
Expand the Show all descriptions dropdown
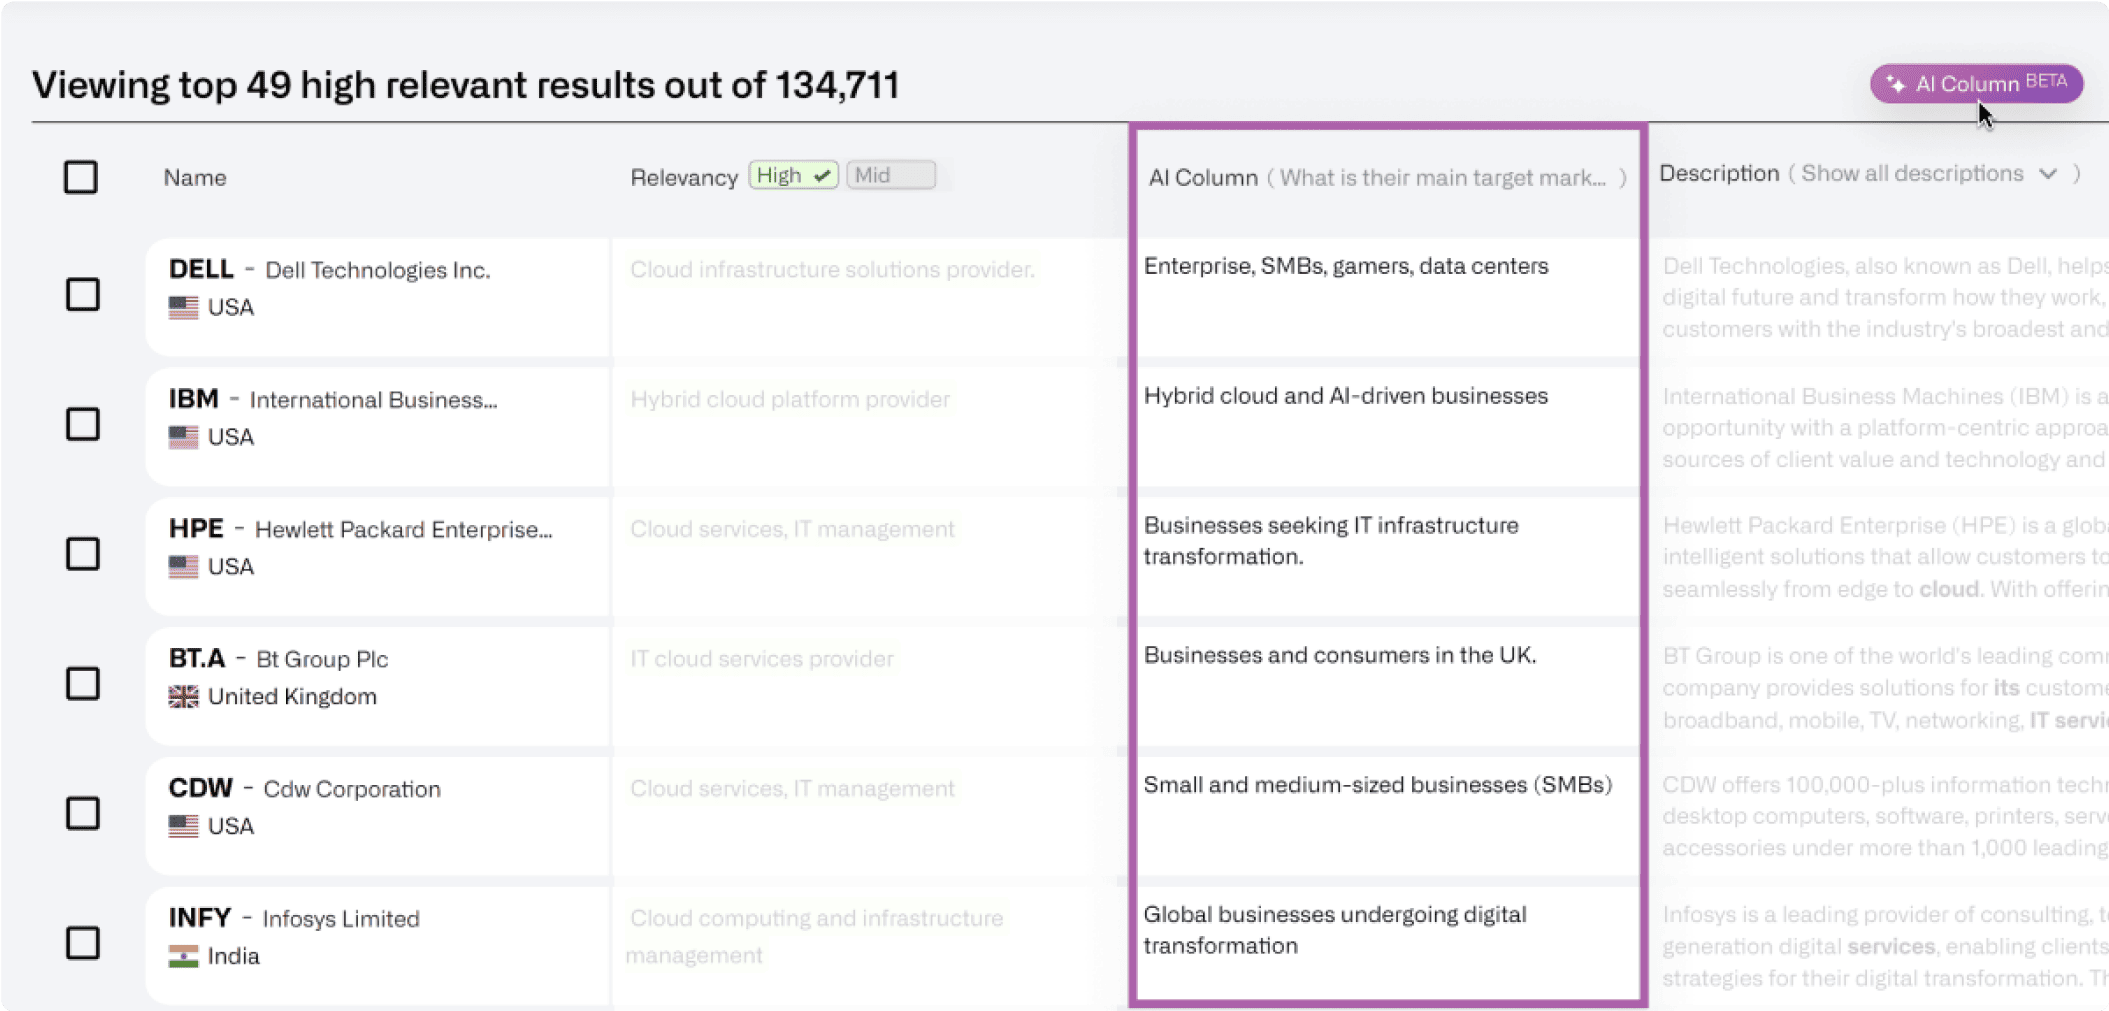click(1912, 174)
